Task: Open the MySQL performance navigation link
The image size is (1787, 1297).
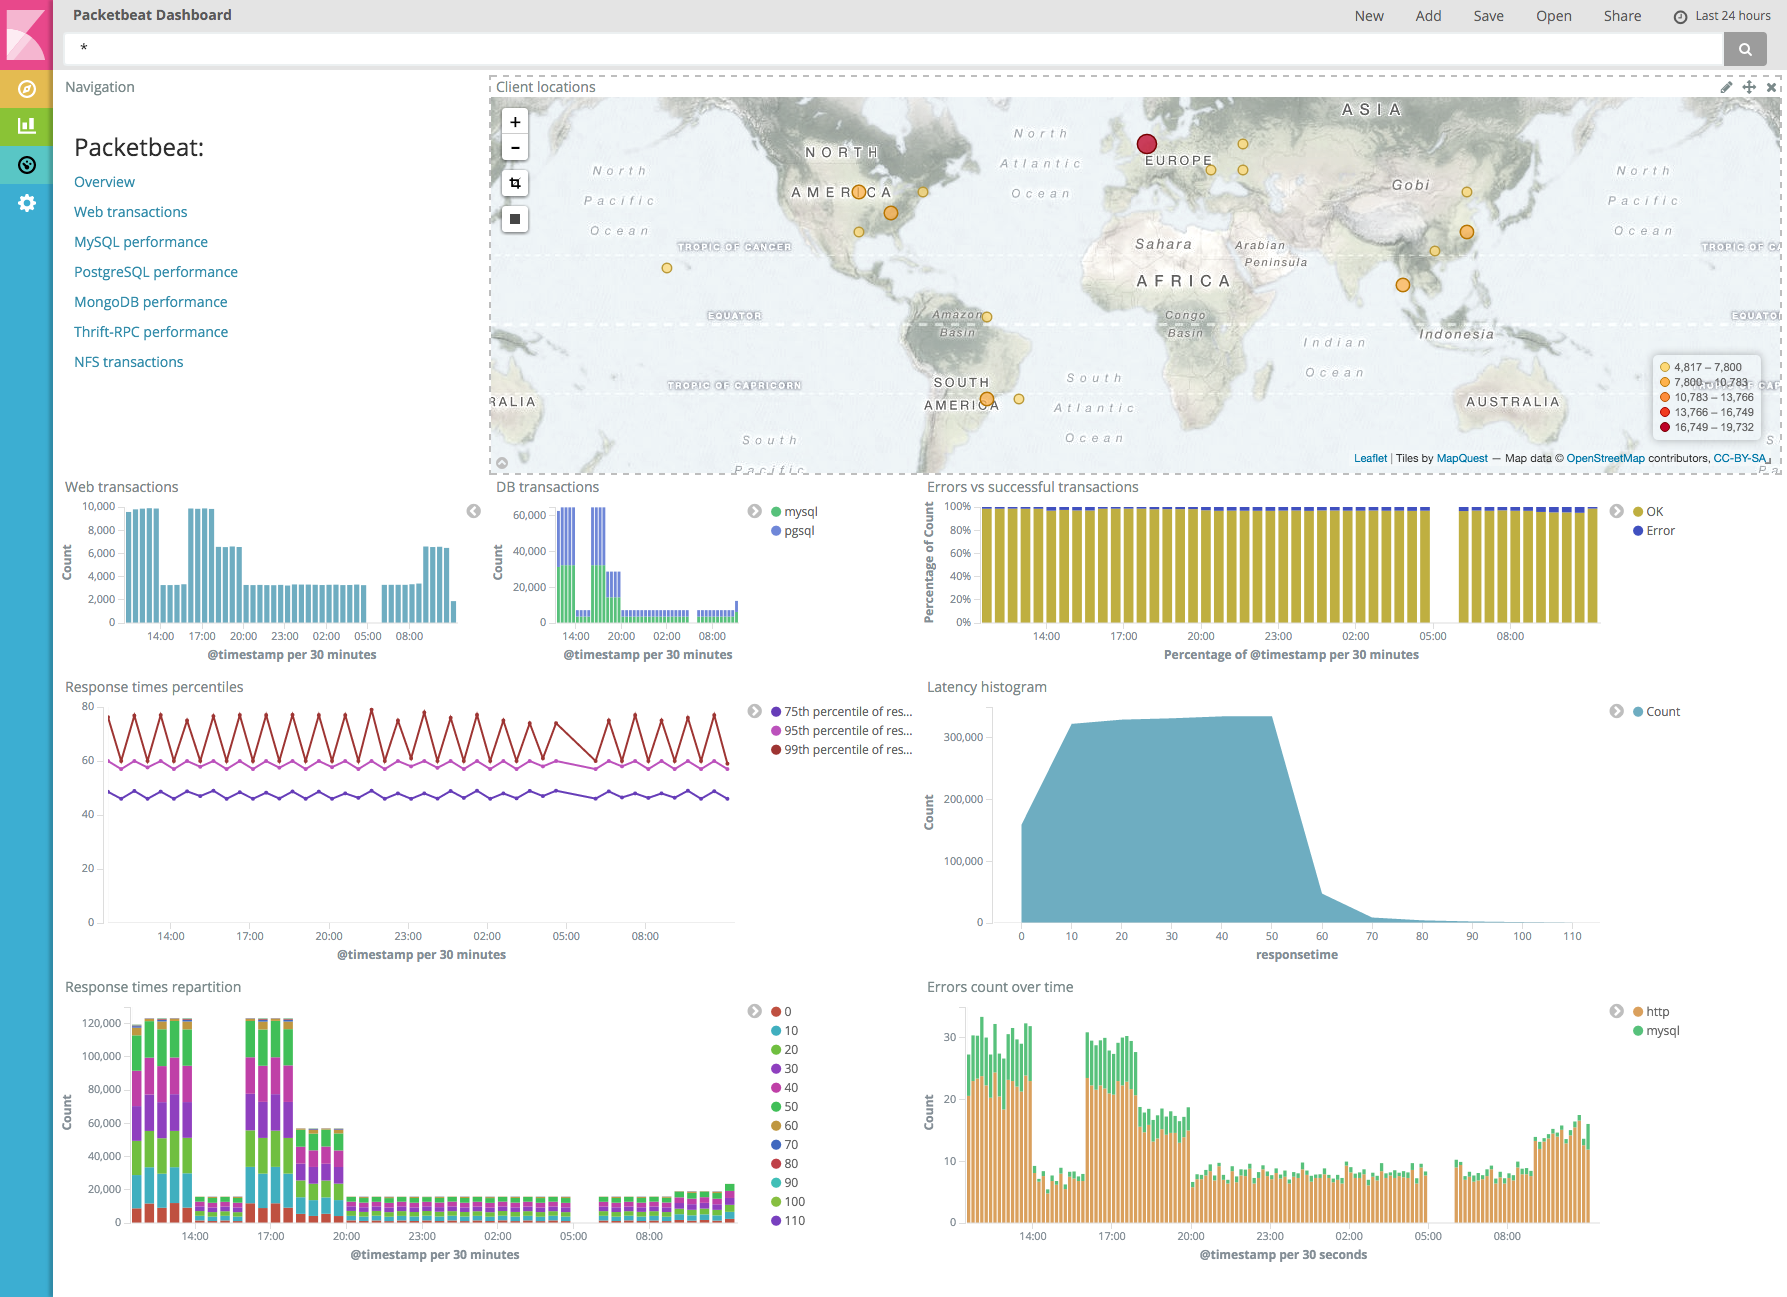Action: (x=140, y=241)
